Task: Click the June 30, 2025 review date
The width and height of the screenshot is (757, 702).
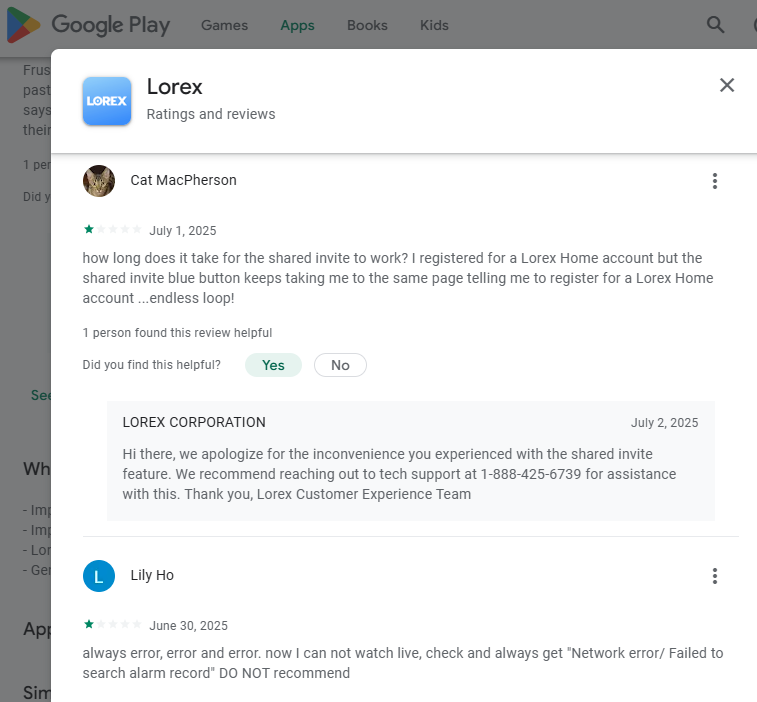Action: point(188,626)
